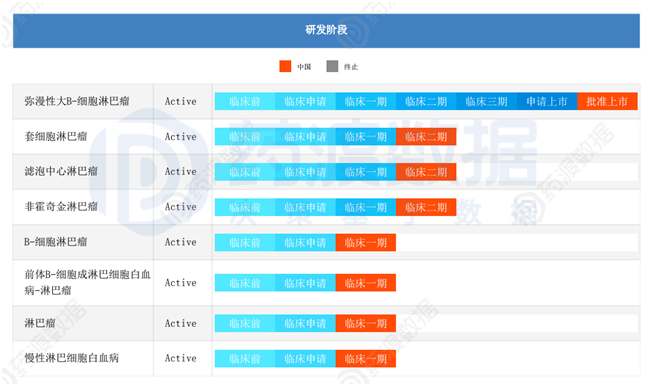Select the 淋巴瘤 row label
Viewport: 653px width, 386px height.
coord(40,323)
